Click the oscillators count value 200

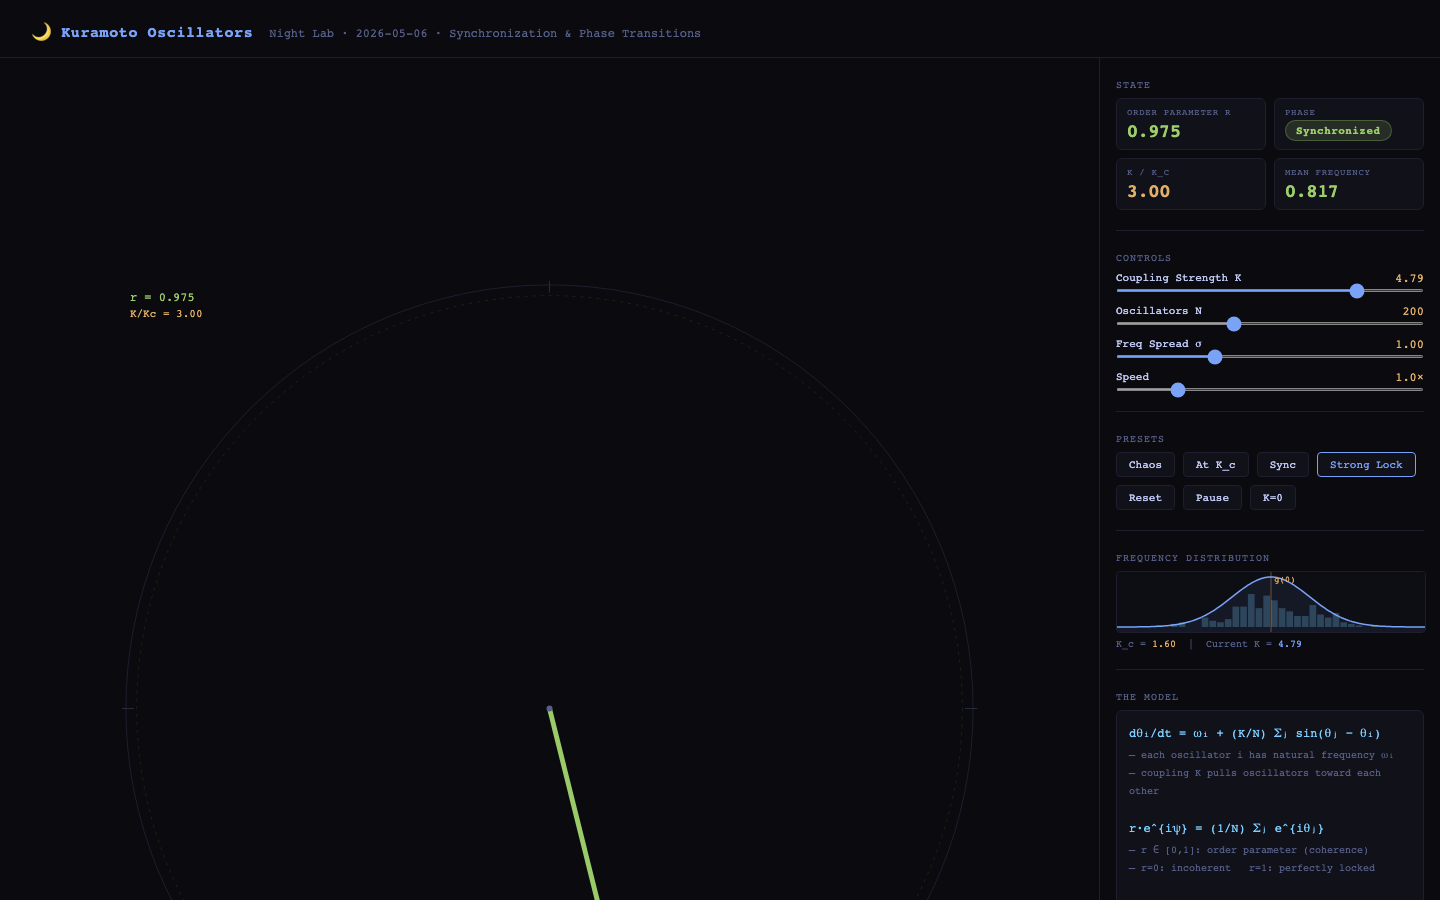coord(1413,311)
